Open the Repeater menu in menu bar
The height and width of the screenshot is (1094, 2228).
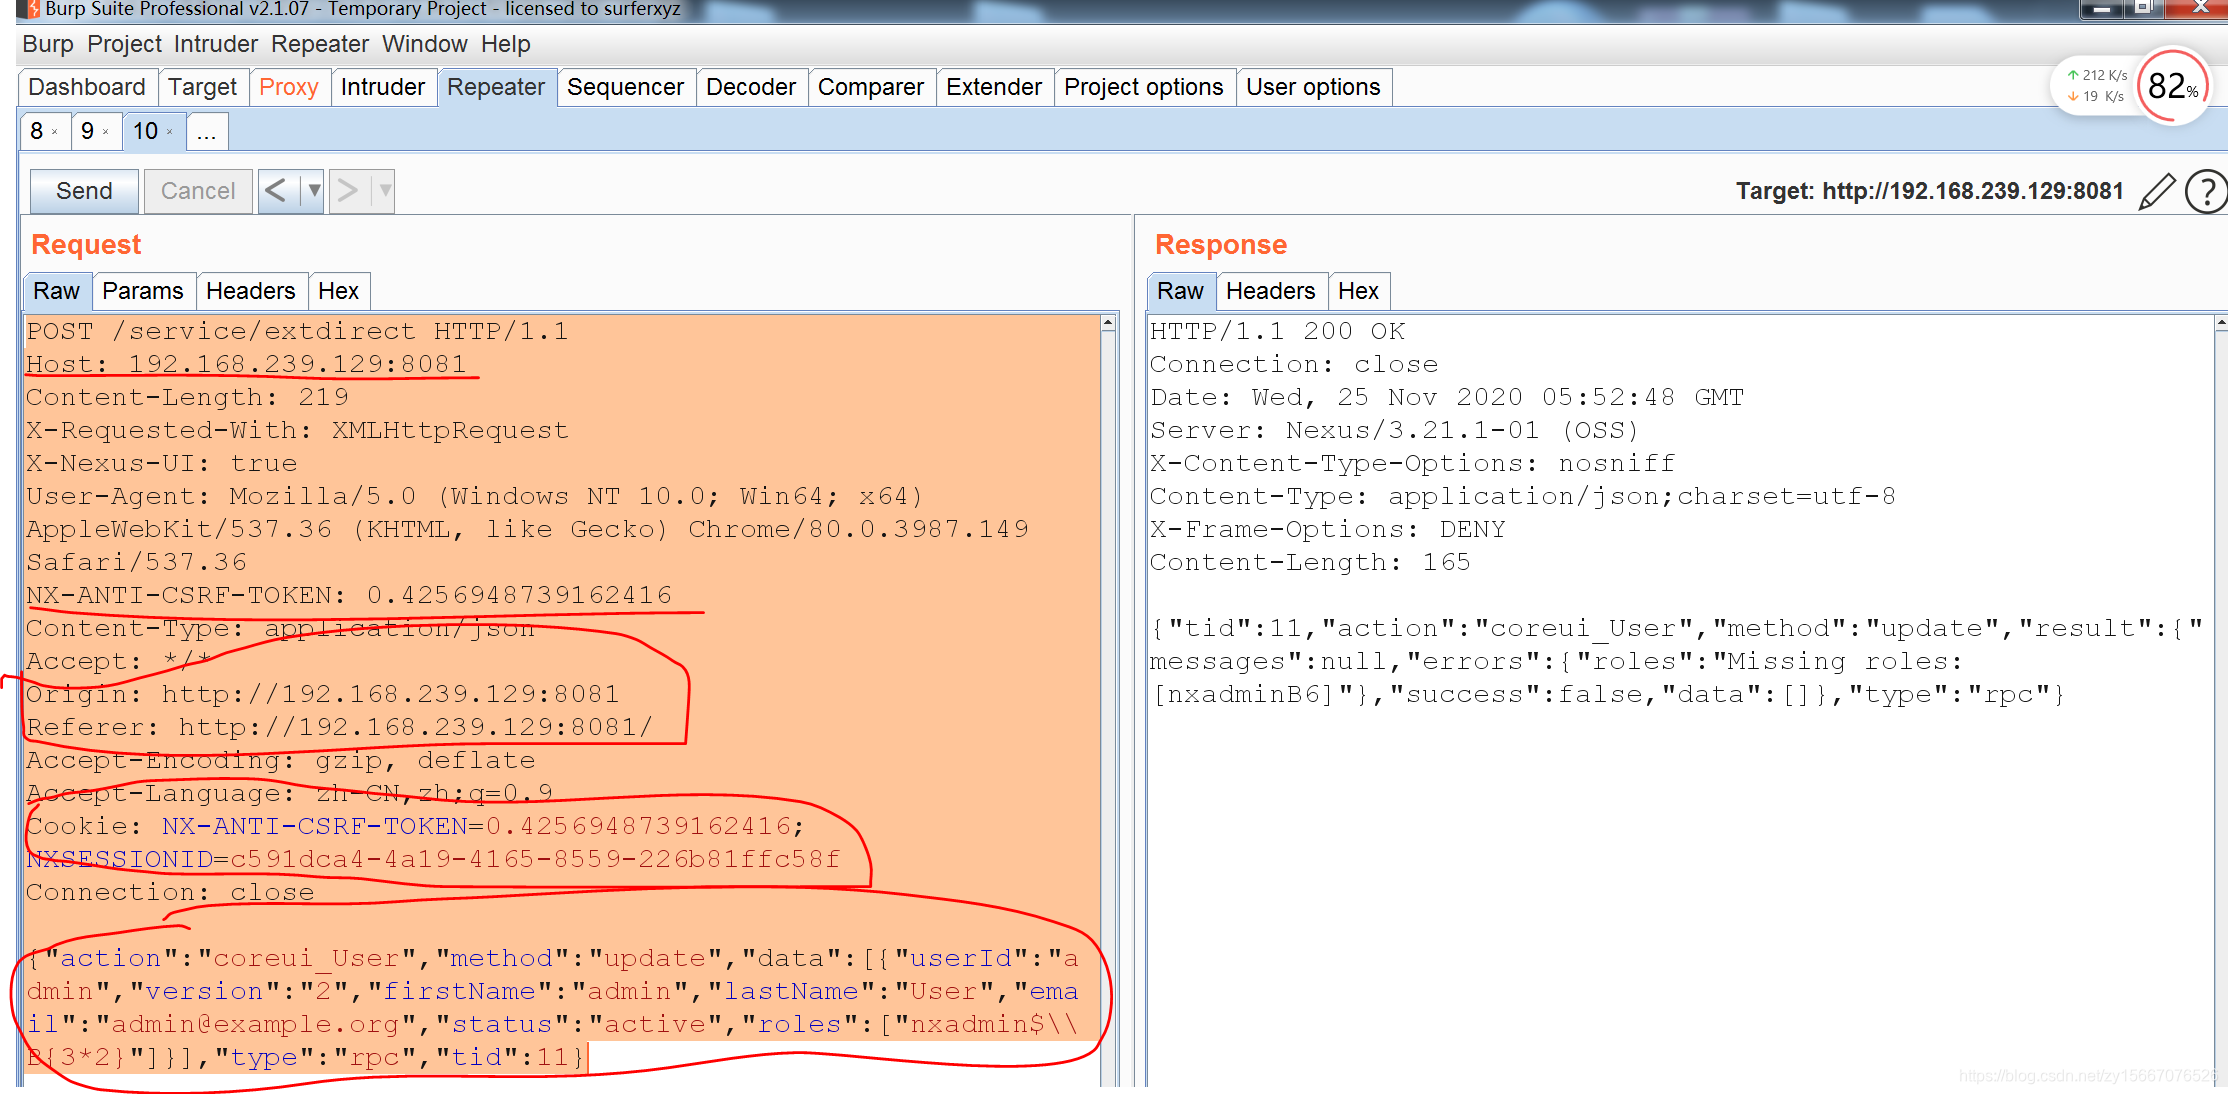pos(320,44)
